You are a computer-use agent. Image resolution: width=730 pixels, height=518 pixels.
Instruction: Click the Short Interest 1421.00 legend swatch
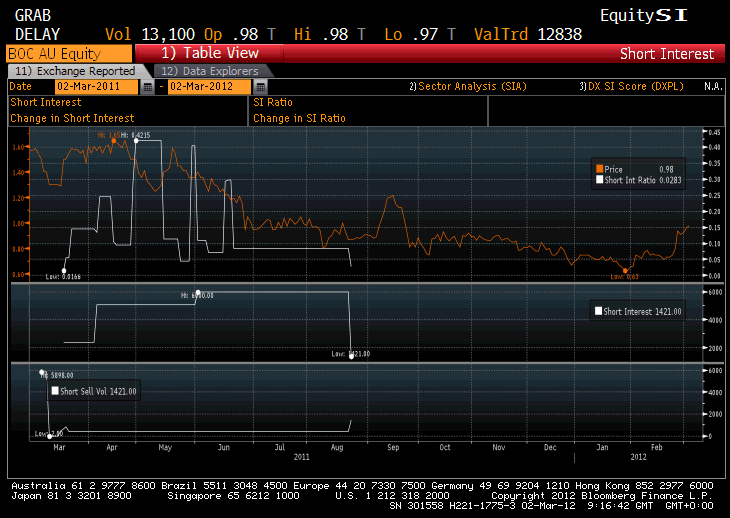(599, 311)
